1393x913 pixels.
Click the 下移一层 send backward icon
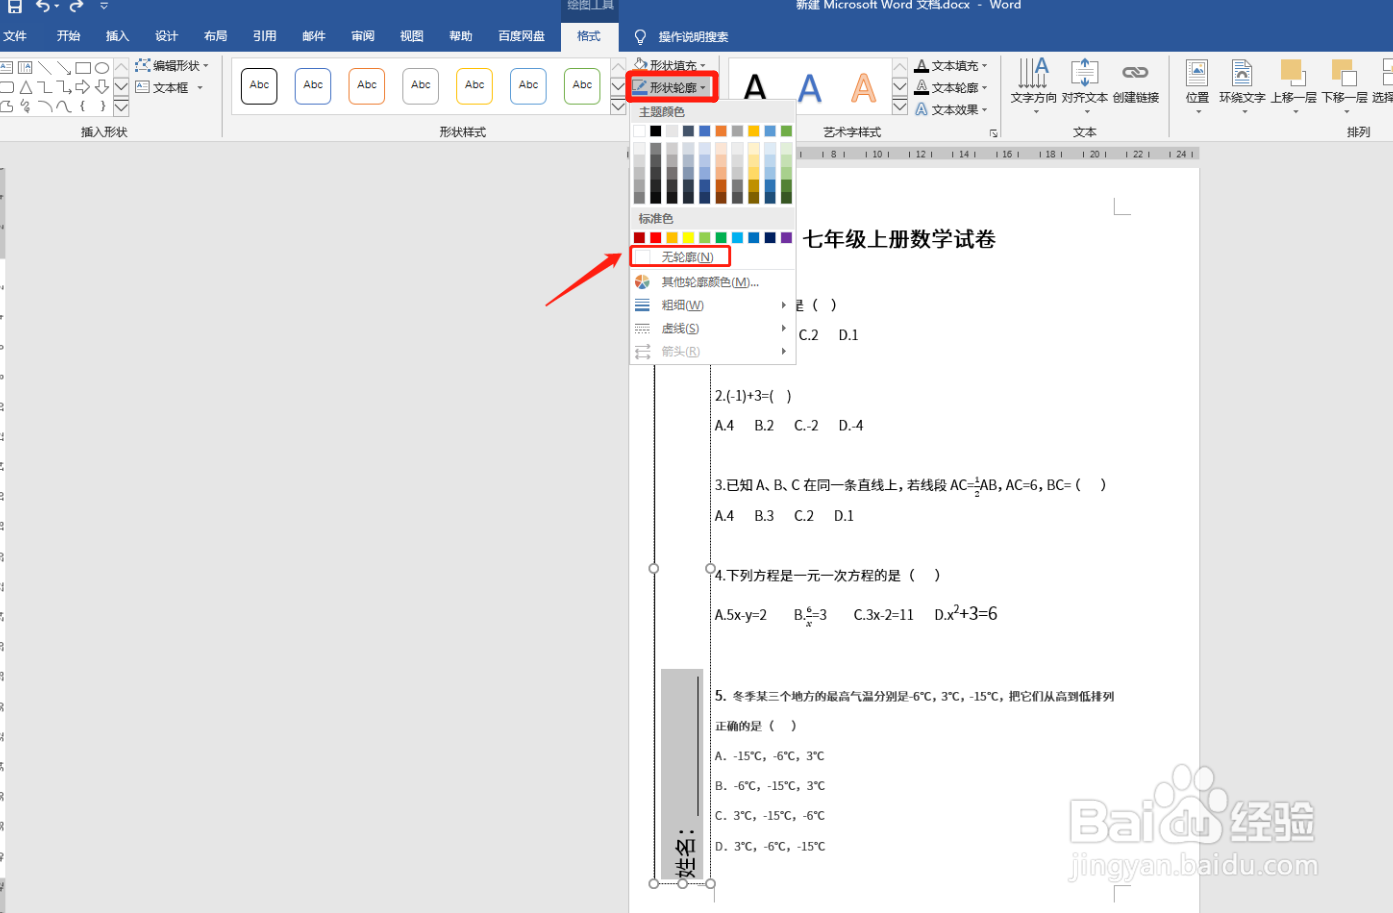(x=1344, y=72)
